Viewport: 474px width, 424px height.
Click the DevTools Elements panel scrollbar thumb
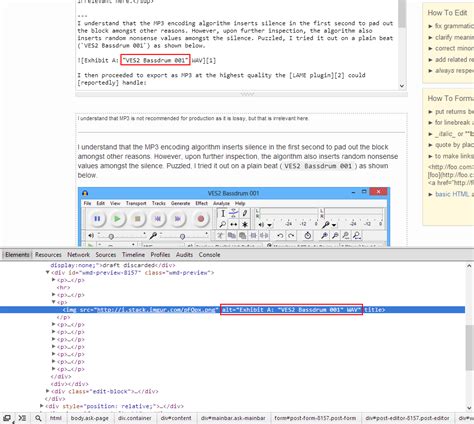click(469, 347)
